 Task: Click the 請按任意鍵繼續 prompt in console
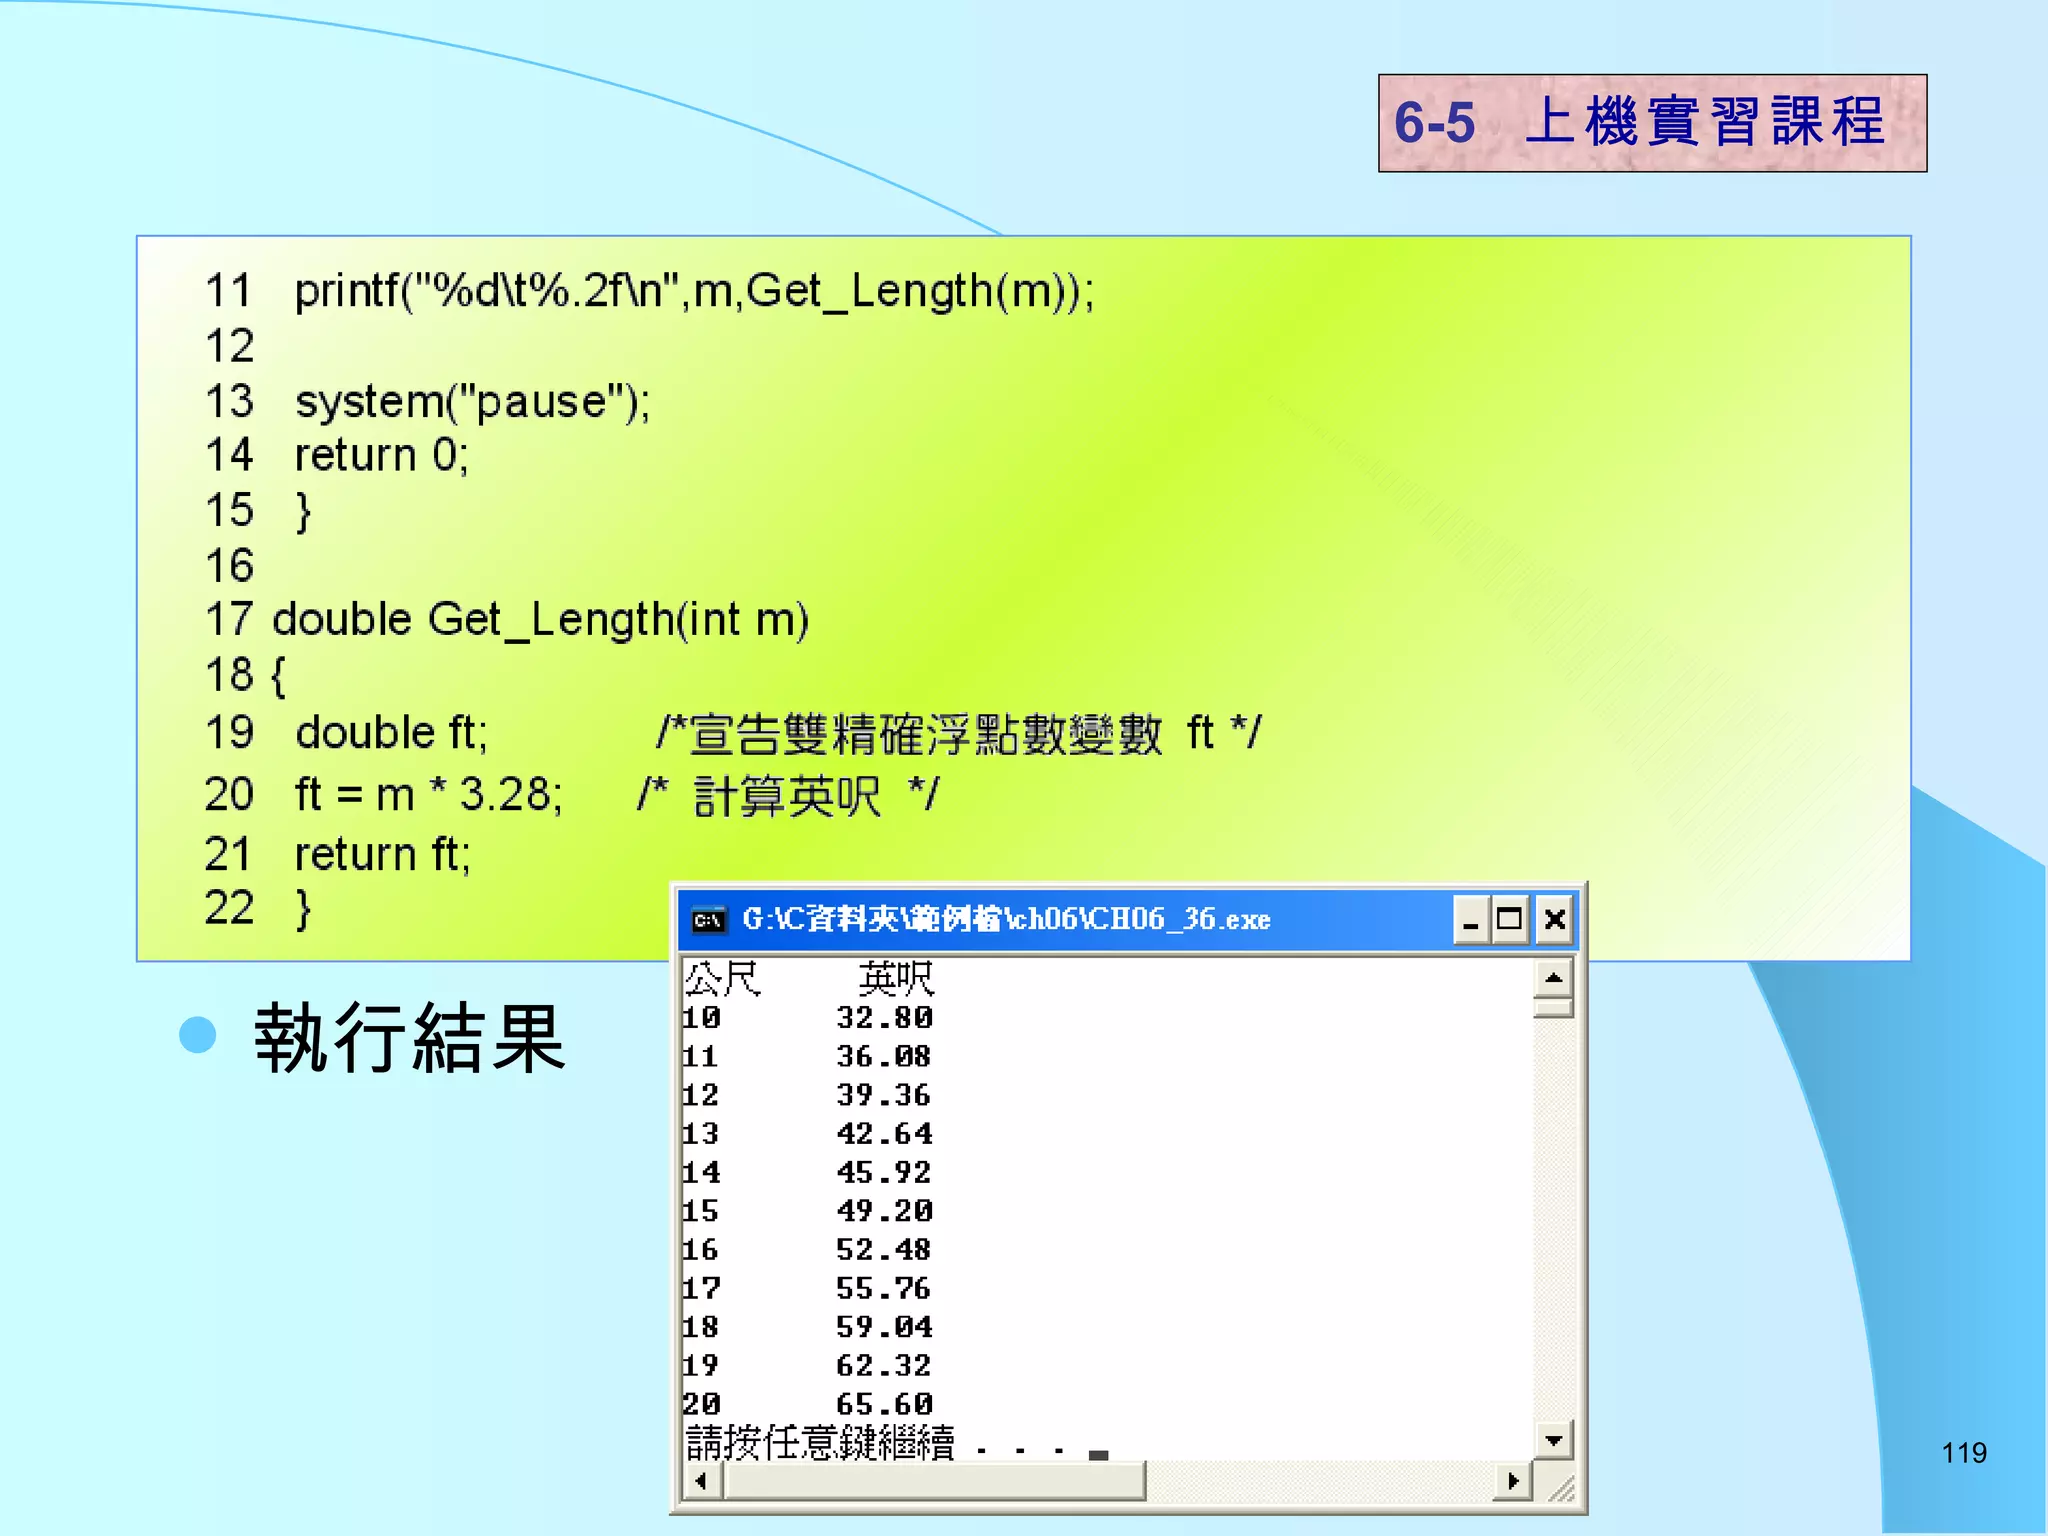[x=820, y=1443]
